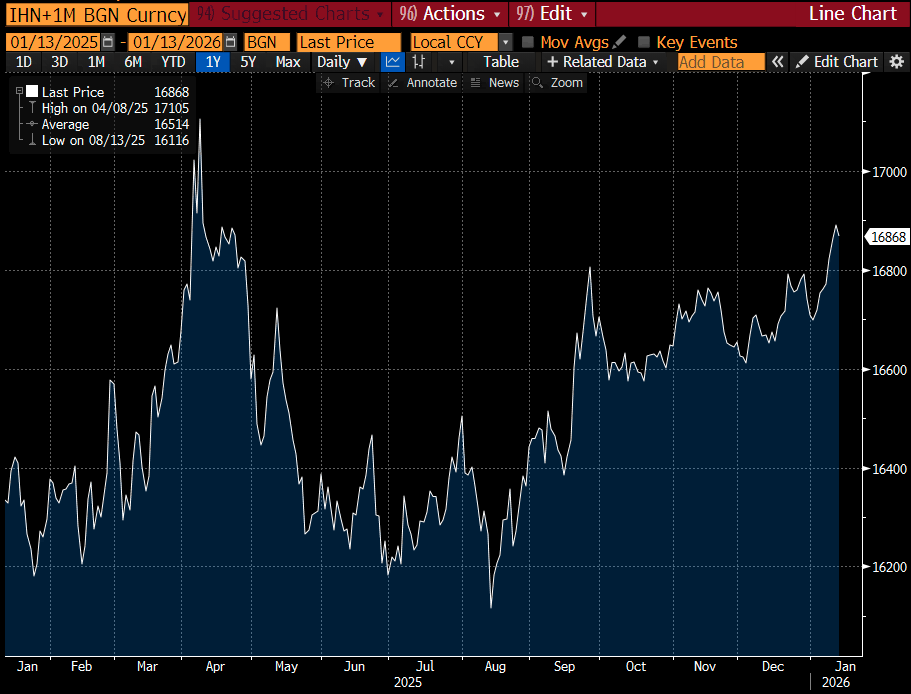Click the double-chevron collapse icon

click(778, 62)
